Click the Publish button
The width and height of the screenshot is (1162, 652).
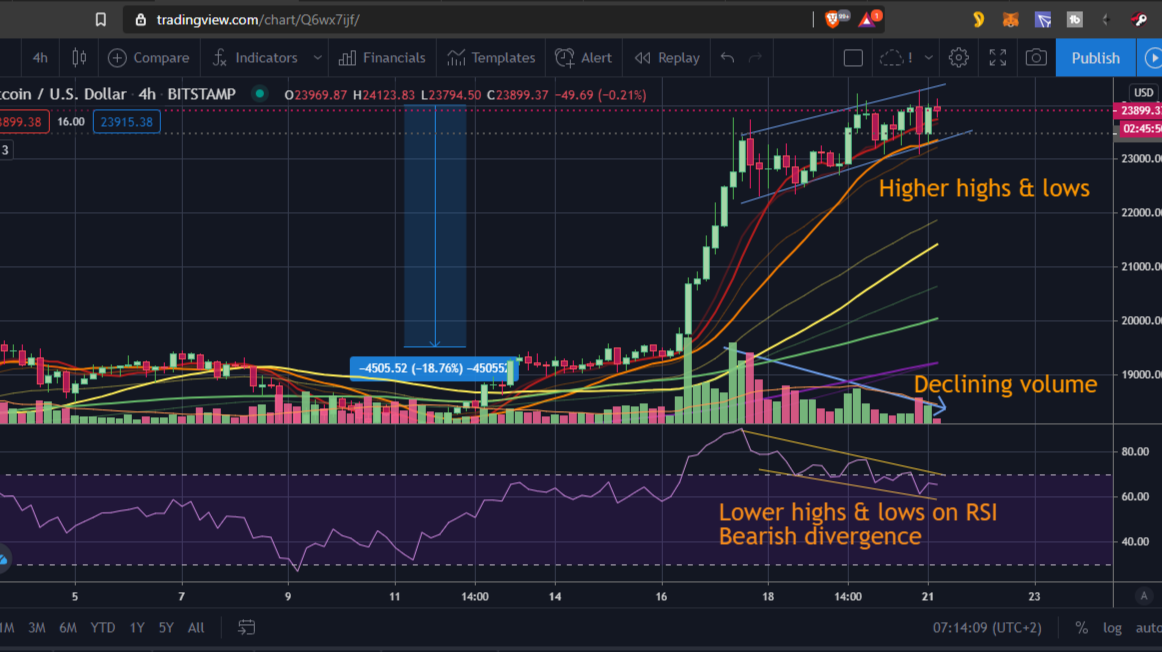pyautogui.click(x=1095, y=58)
